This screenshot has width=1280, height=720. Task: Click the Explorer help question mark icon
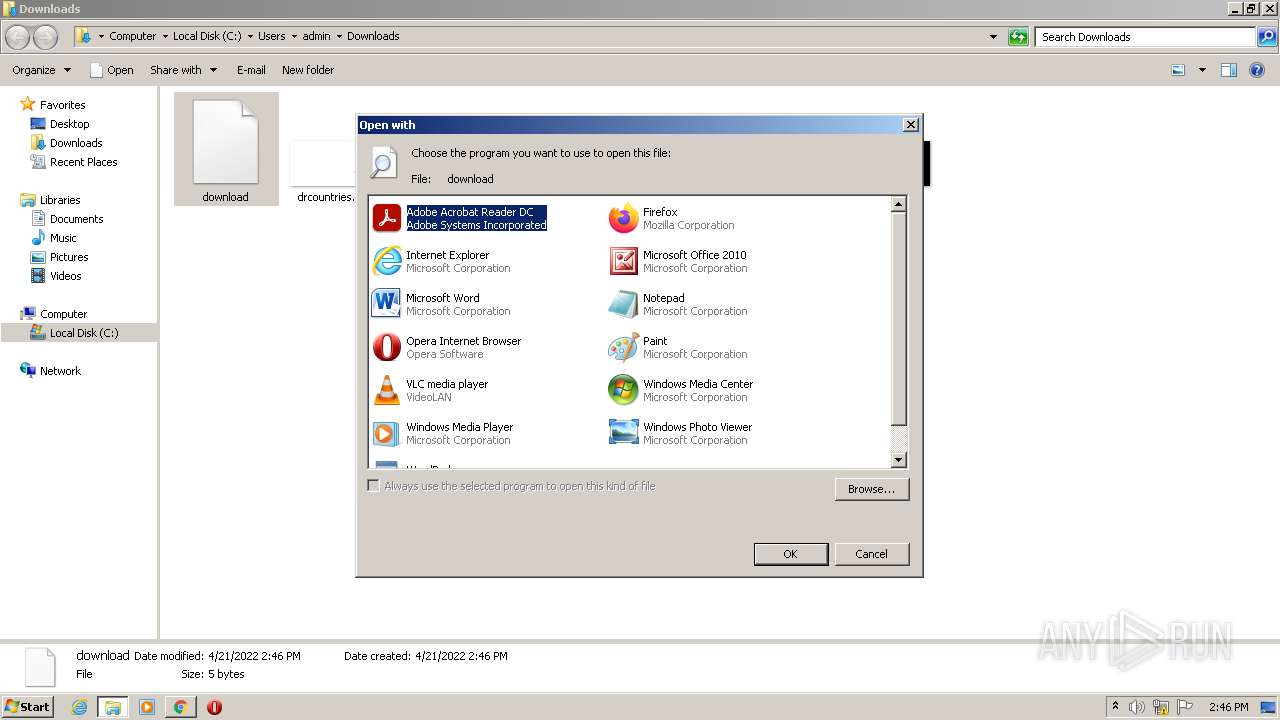click(x=1257, y=70)
